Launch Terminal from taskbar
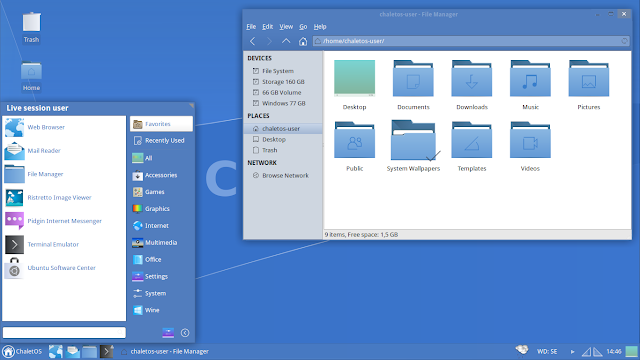 107,351
